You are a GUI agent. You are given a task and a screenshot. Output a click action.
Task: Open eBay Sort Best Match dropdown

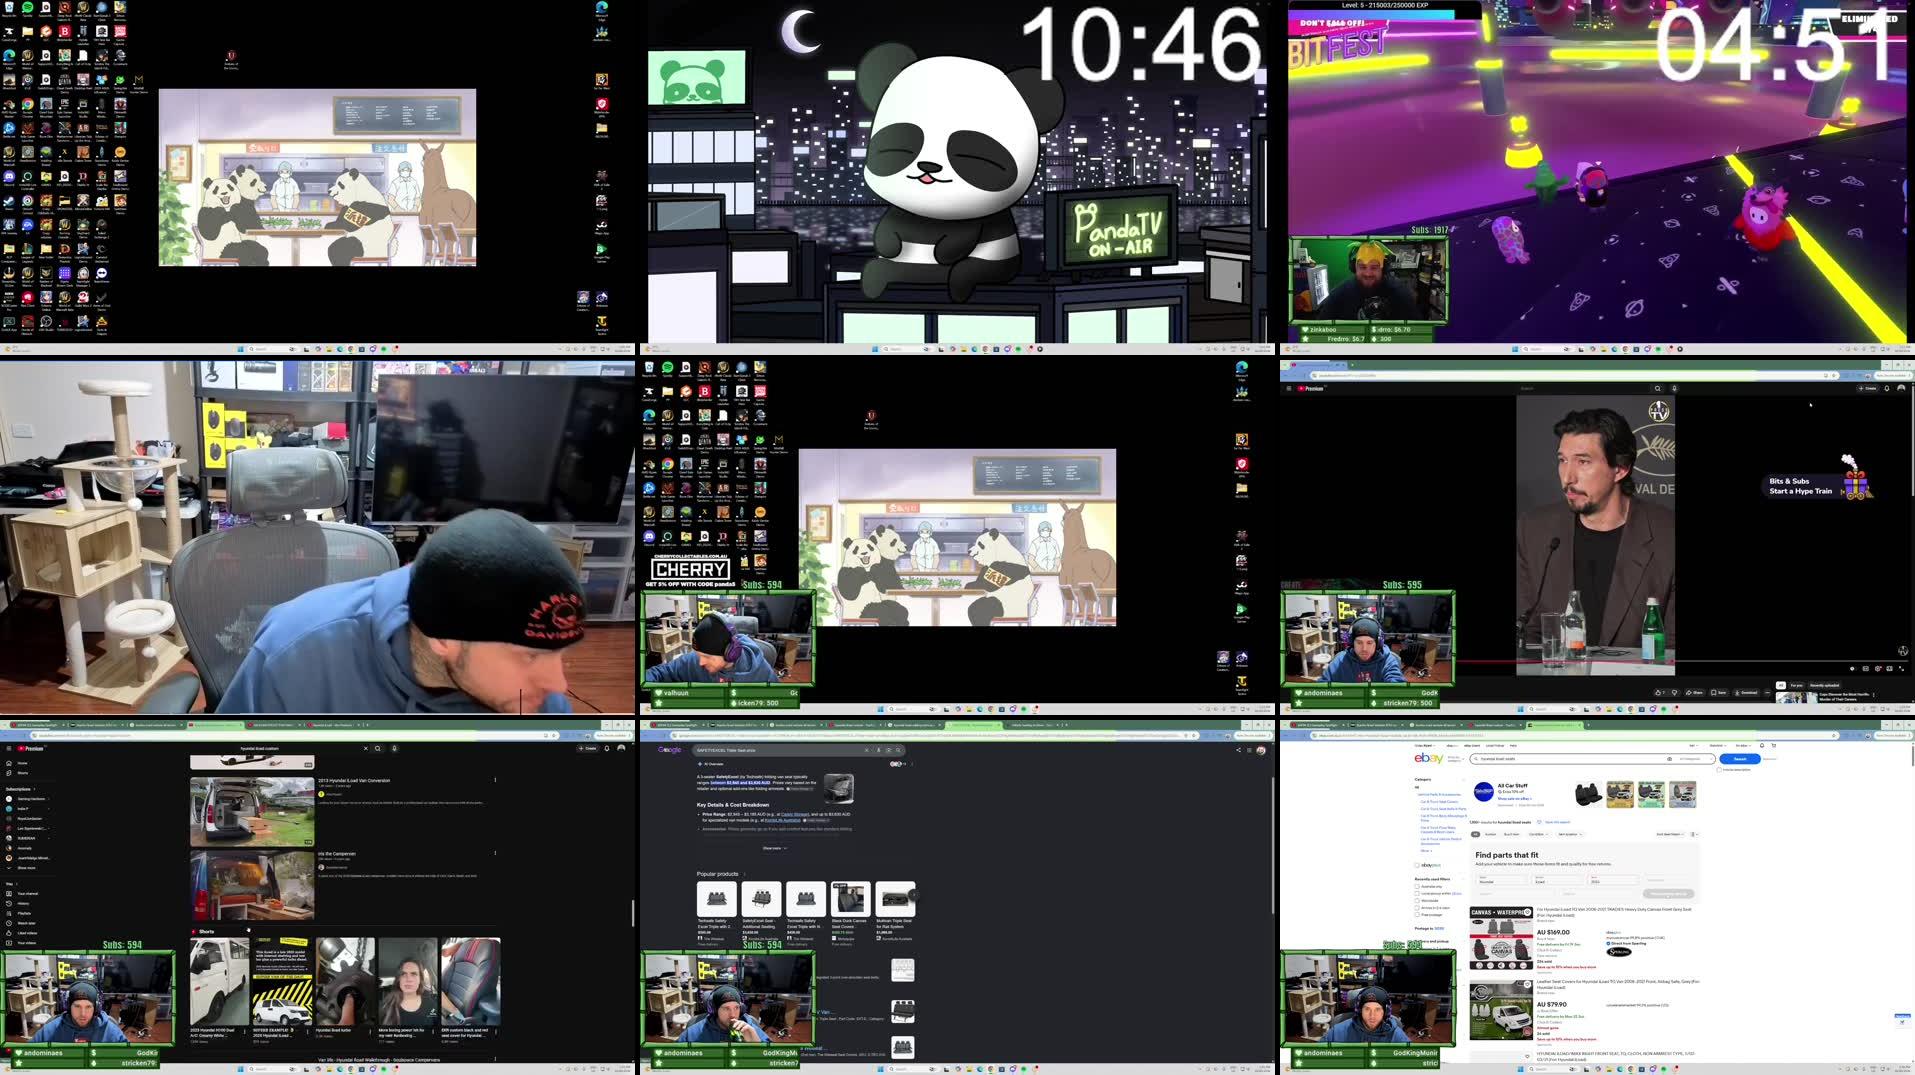[x=1670, y=834]
